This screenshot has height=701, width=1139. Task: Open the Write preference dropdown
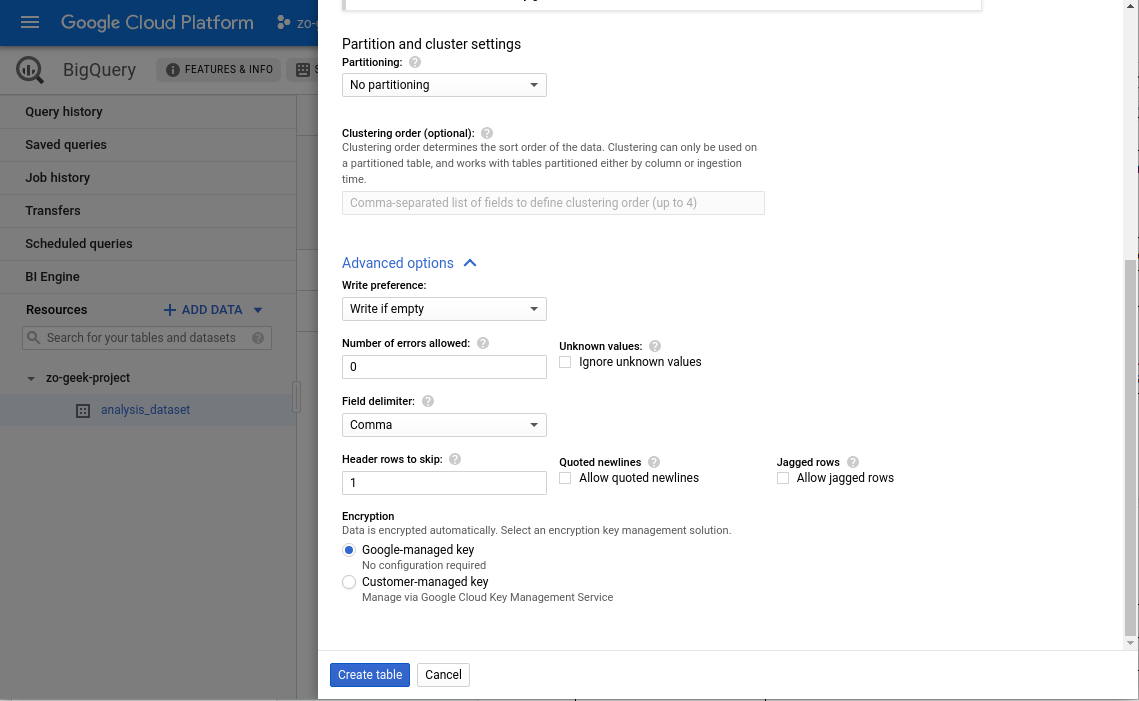[x=444, y=309]
